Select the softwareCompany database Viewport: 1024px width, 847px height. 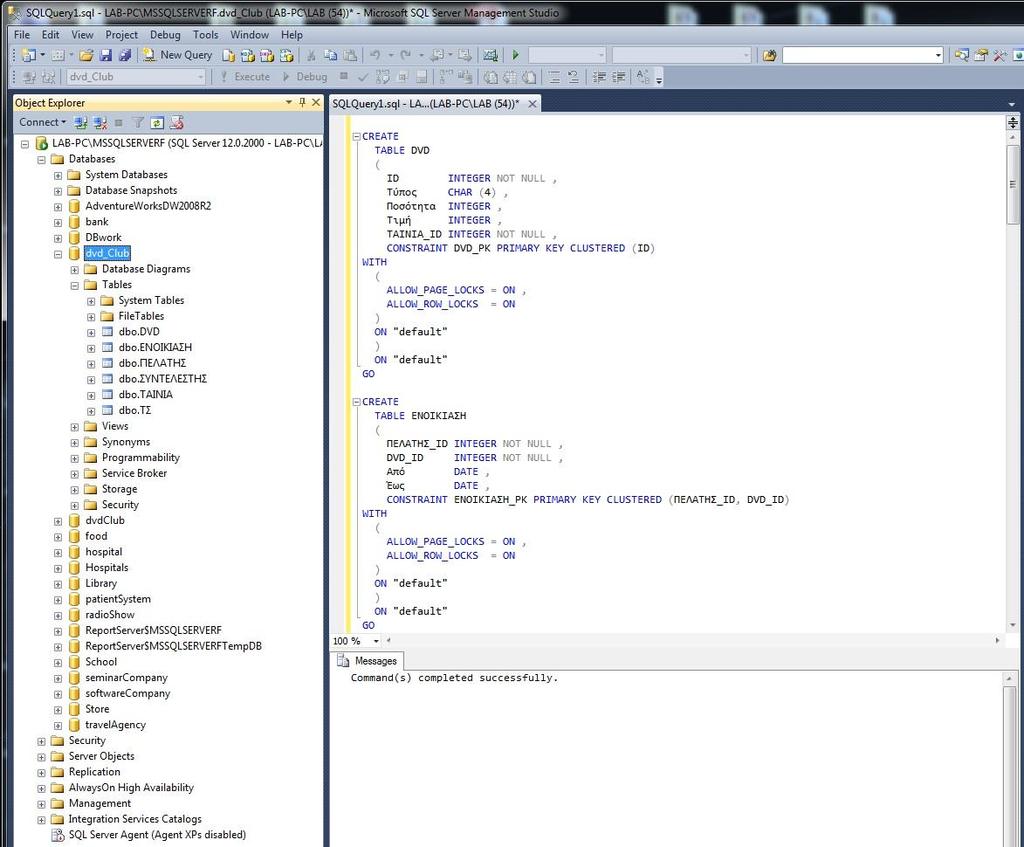(127, 694)
